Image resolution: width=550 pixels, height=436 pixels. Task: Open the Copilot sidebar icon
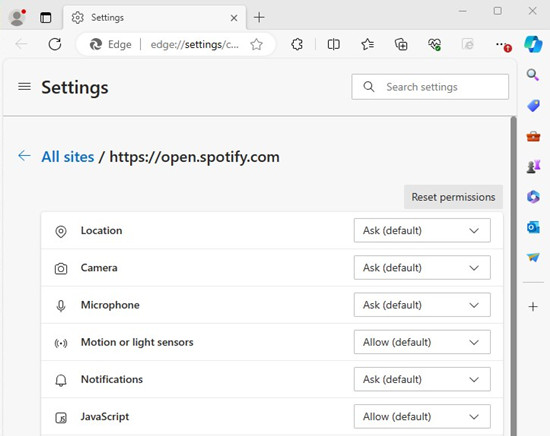tap(533, 45)
